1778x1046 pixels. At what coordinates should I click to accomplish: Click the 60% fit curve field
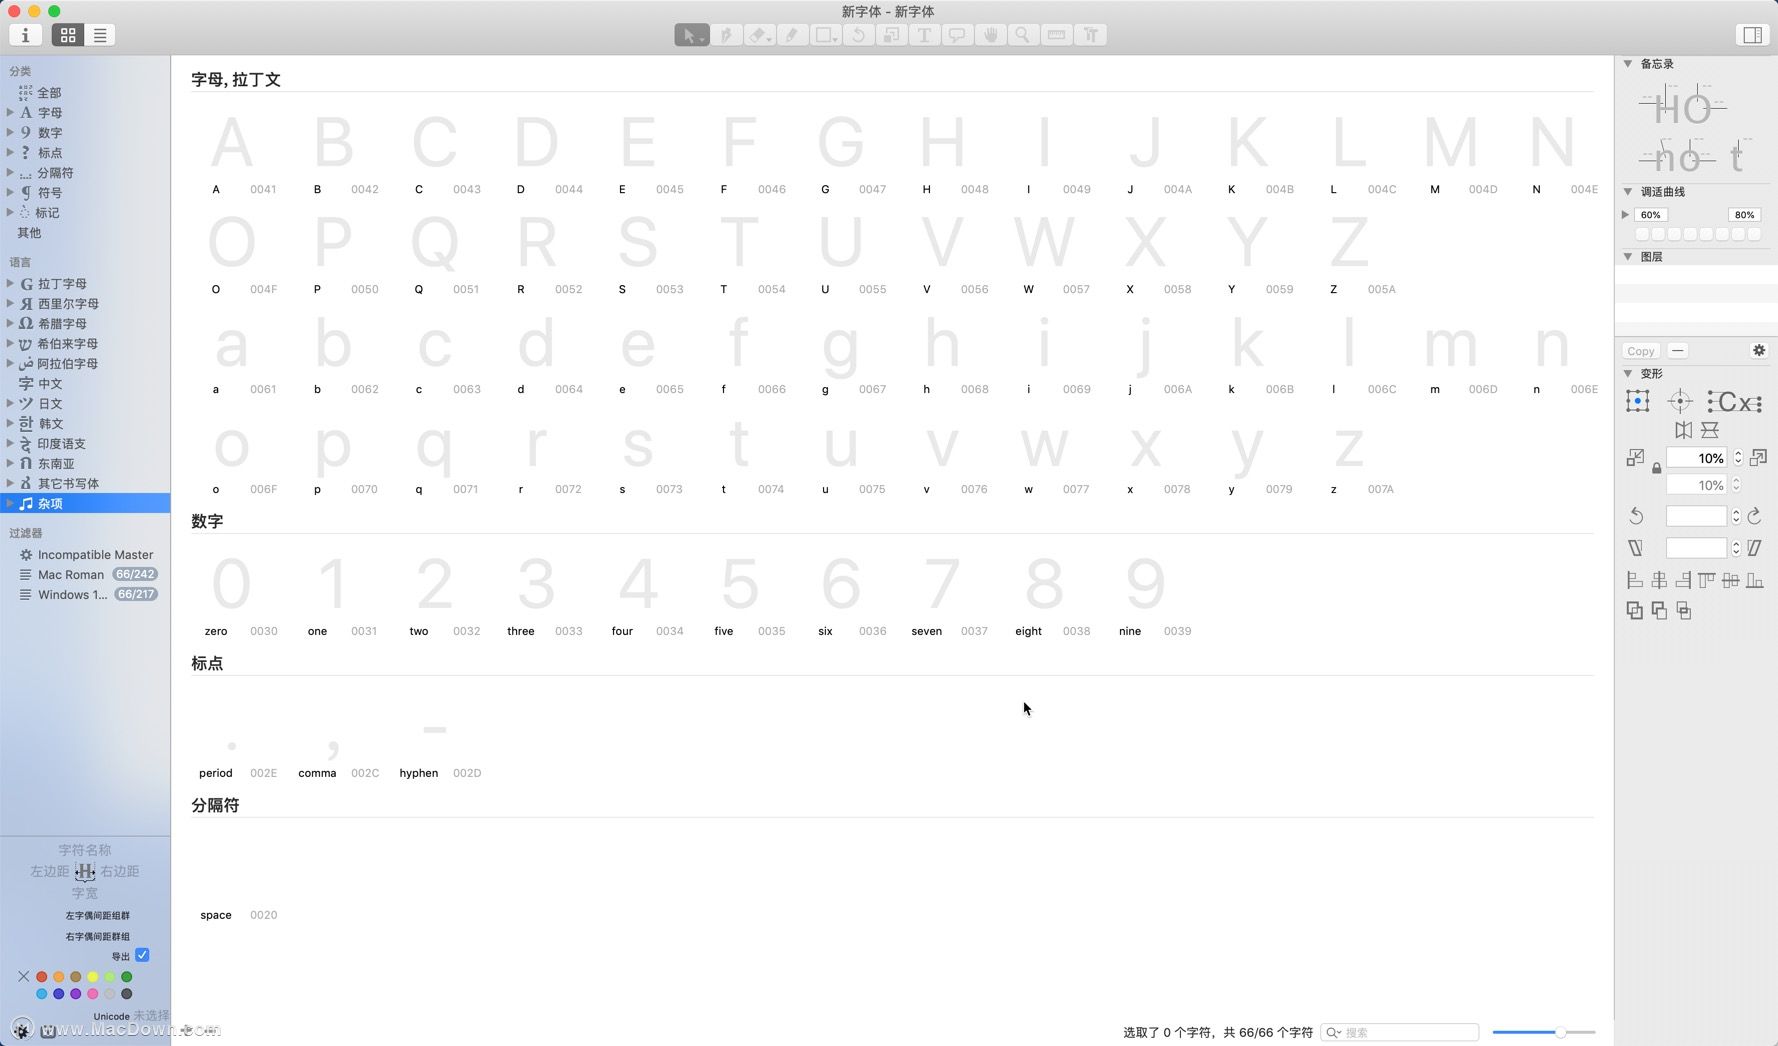[x=1650, y=215]
